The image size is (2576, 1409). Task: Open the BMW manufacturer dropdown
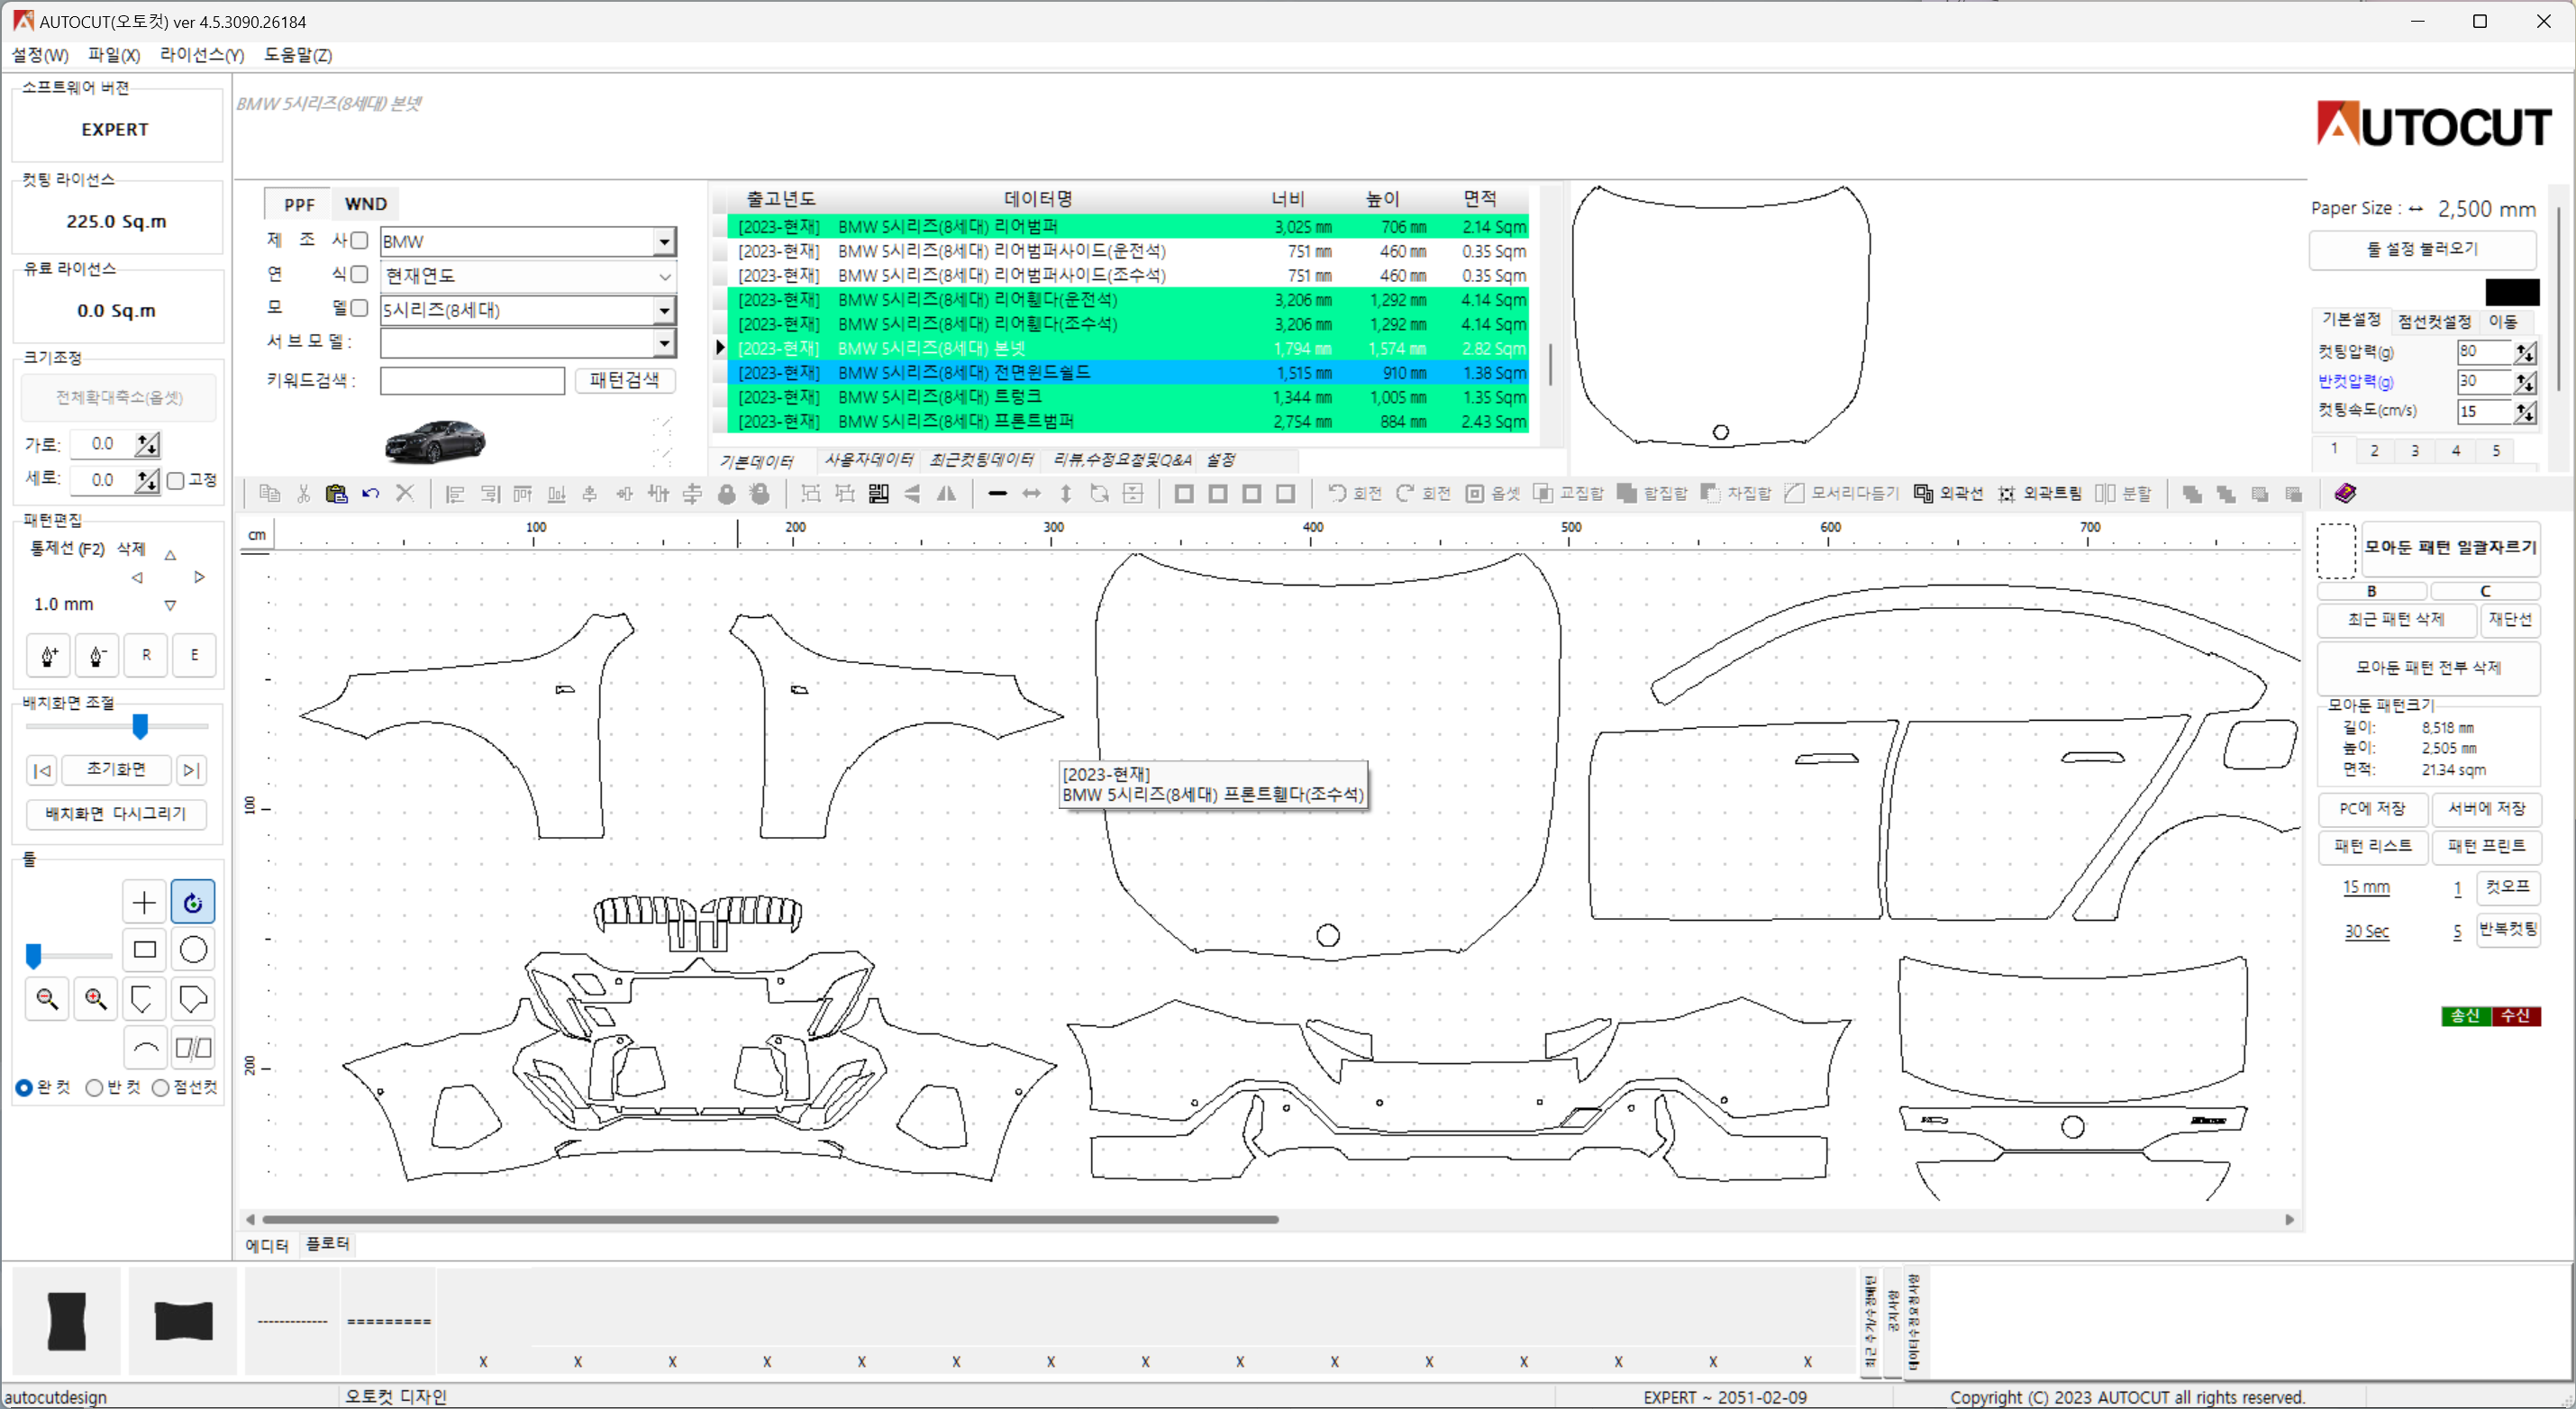click(x=664, y=241)
